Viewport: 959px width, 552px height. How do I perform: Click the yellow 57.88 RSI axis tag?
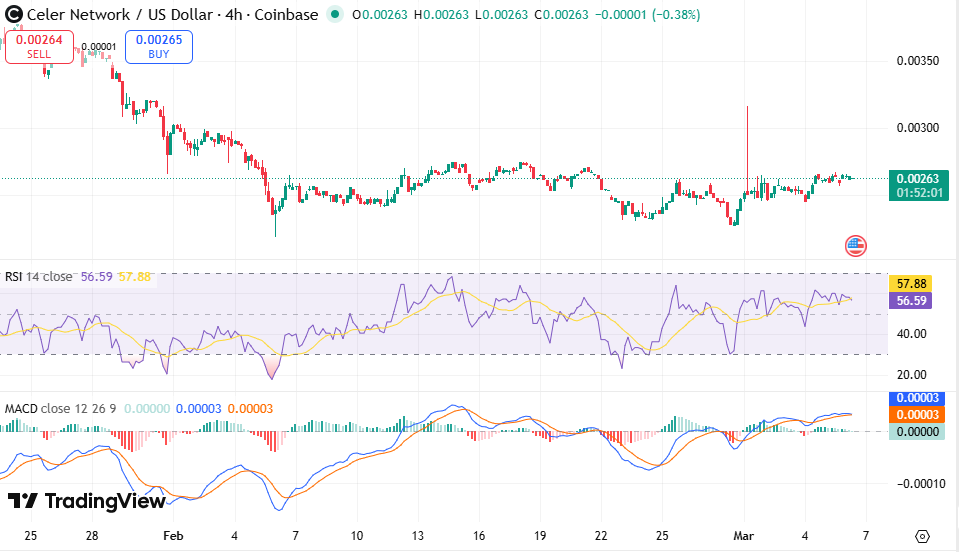point(911,284)
